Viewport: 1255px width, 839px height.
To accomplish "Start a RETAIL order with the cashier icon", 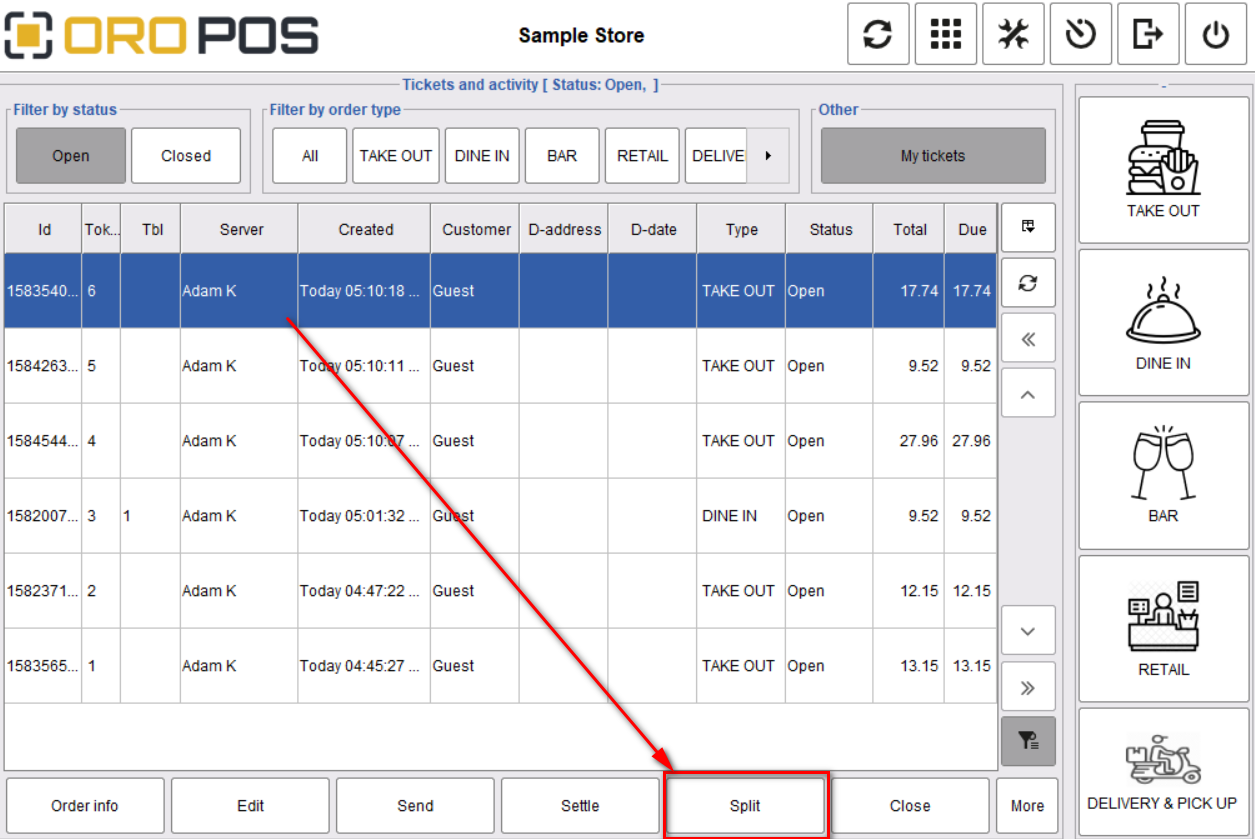I will pyautogui.click(x=1164, y=629).
